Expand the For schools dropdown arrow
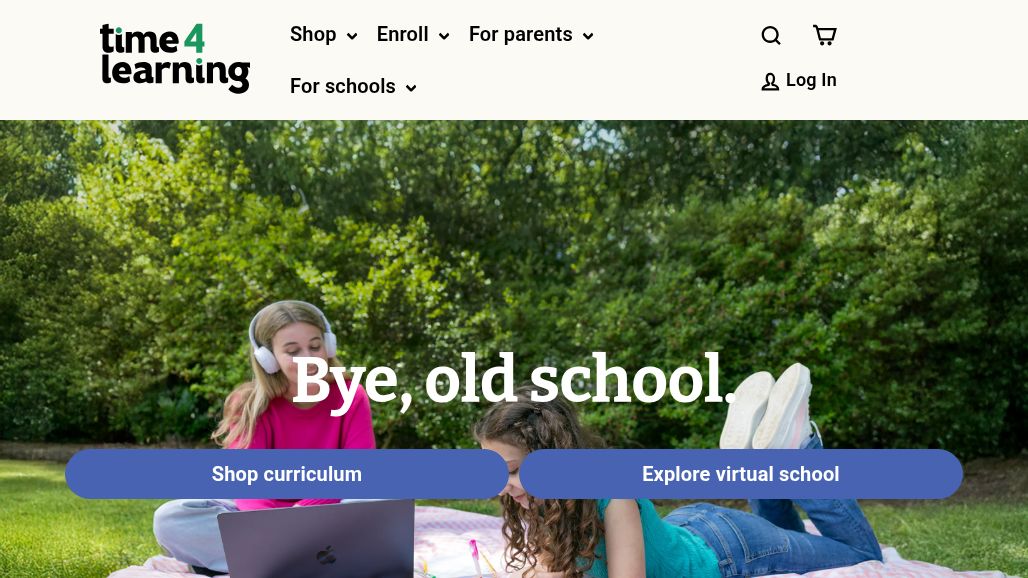Image resolution: width=1028 pixels, height=578 pixels. pyautogui.click(x=411, y=88)
